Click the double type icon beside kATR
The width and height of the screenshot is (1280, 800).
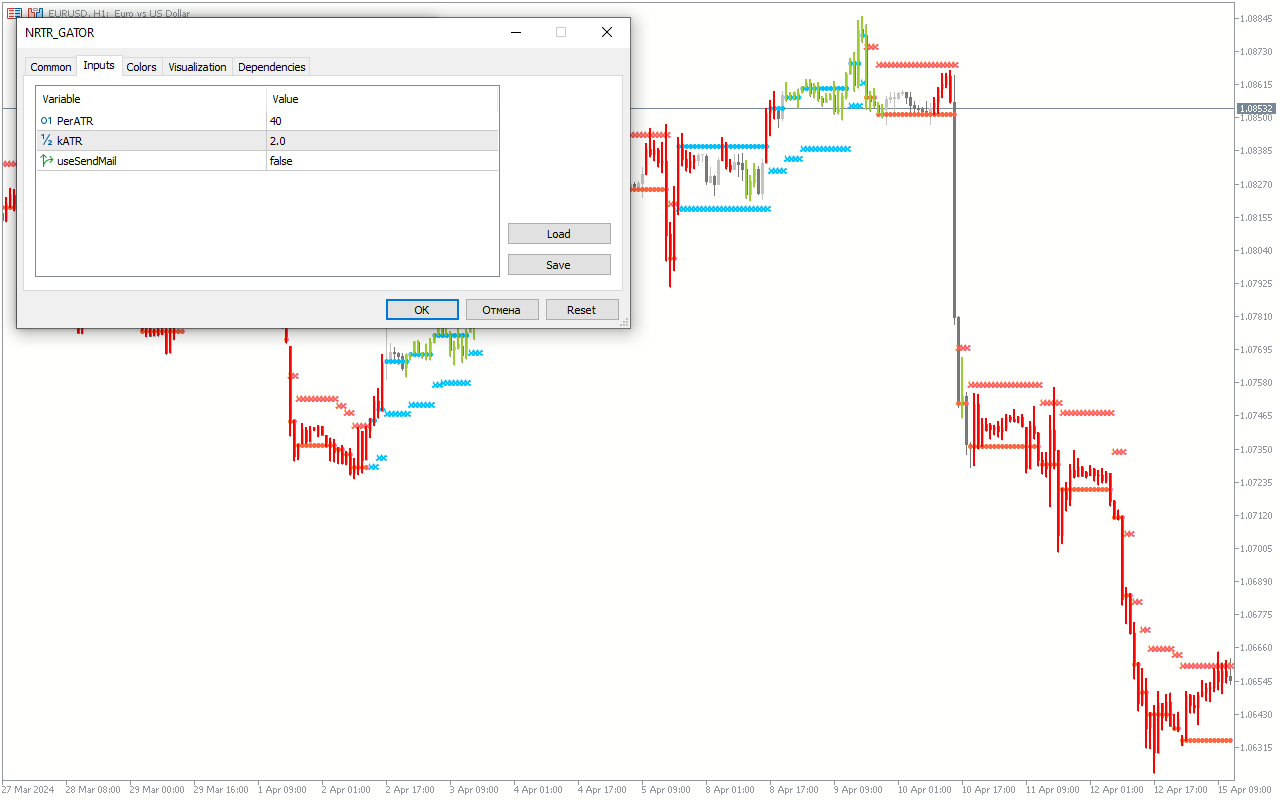pyautogui.click(x=46, y=141)
